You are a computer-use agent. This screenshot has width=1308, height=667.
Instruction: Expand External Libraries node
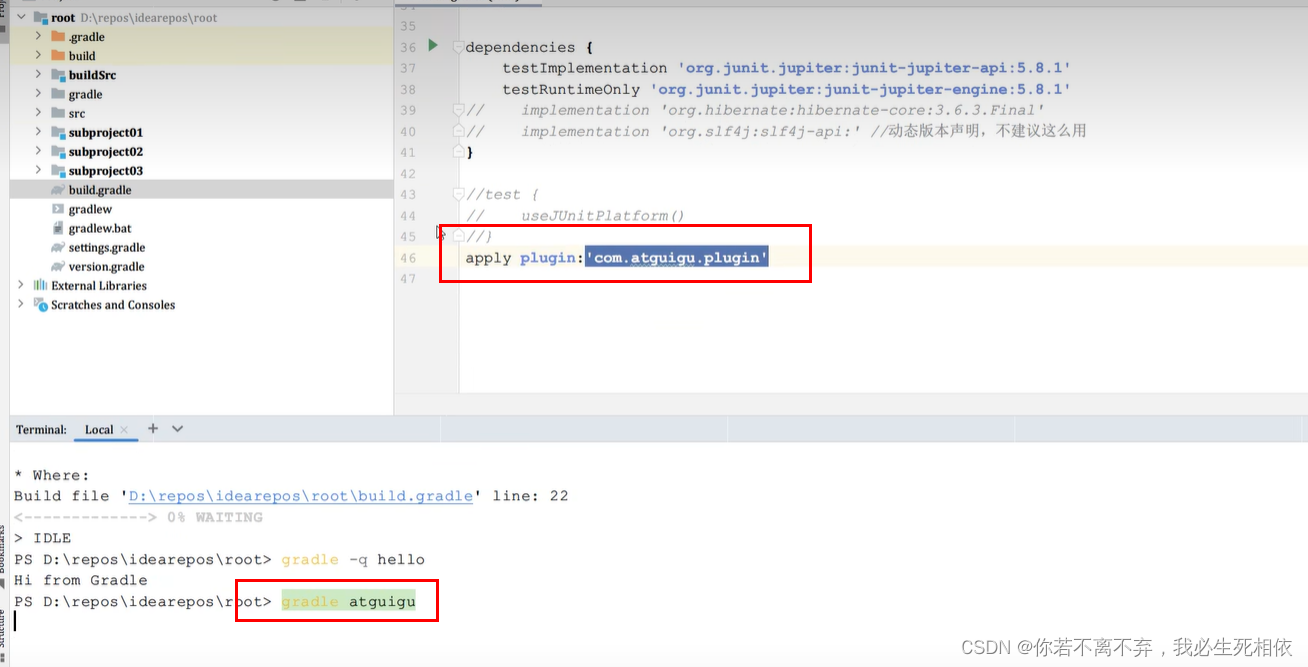[21, 285]
